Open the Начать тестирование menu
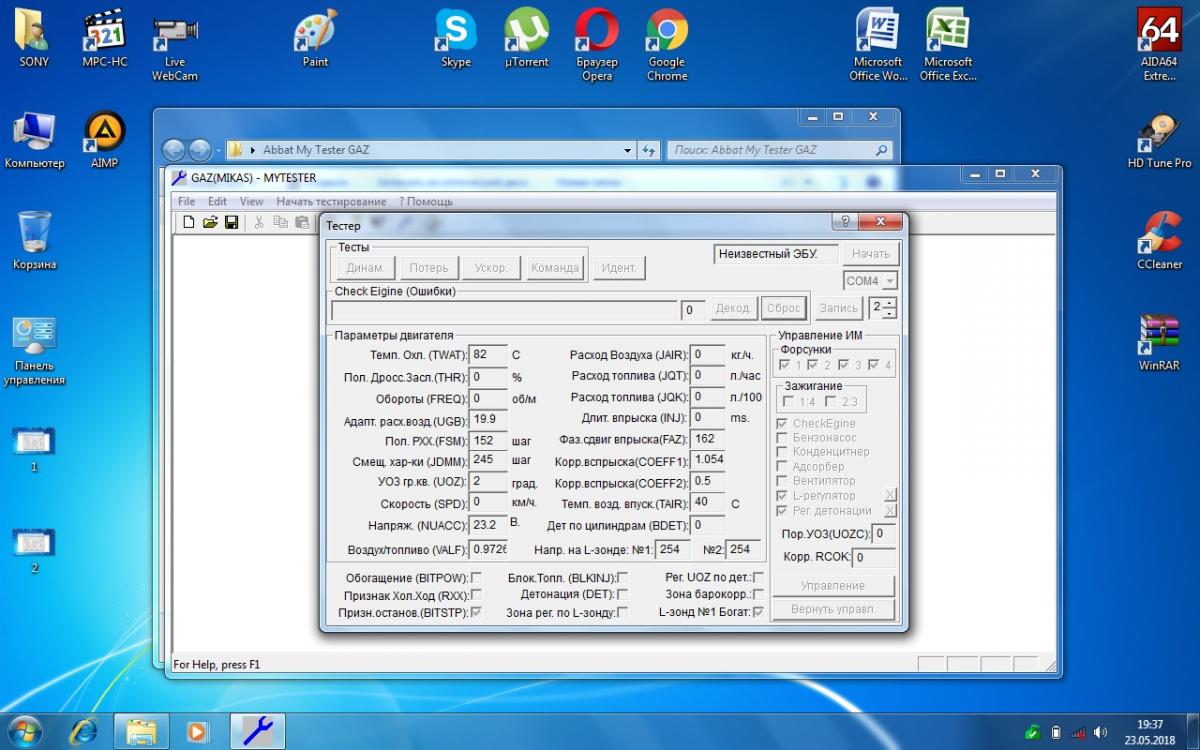 (331, 201)
